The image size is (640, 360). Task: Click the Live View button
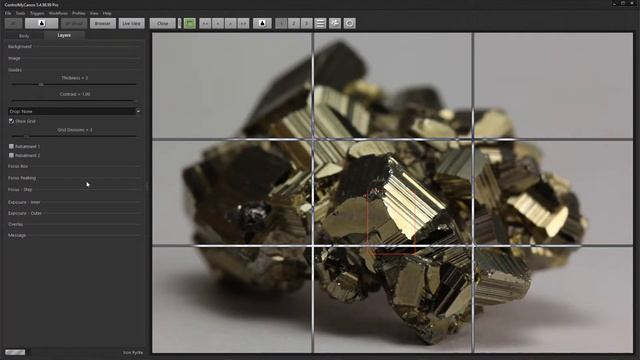(132, 23)
